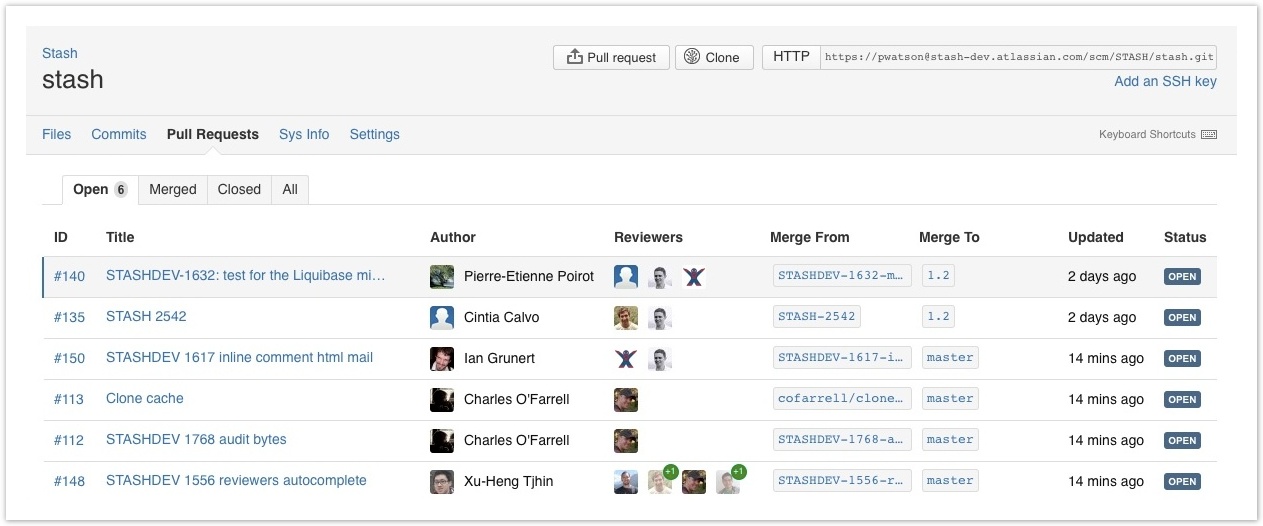
Task: Click first reviewer avatar in #150 row
Action: pyautogui.click(x=626, y=359)
